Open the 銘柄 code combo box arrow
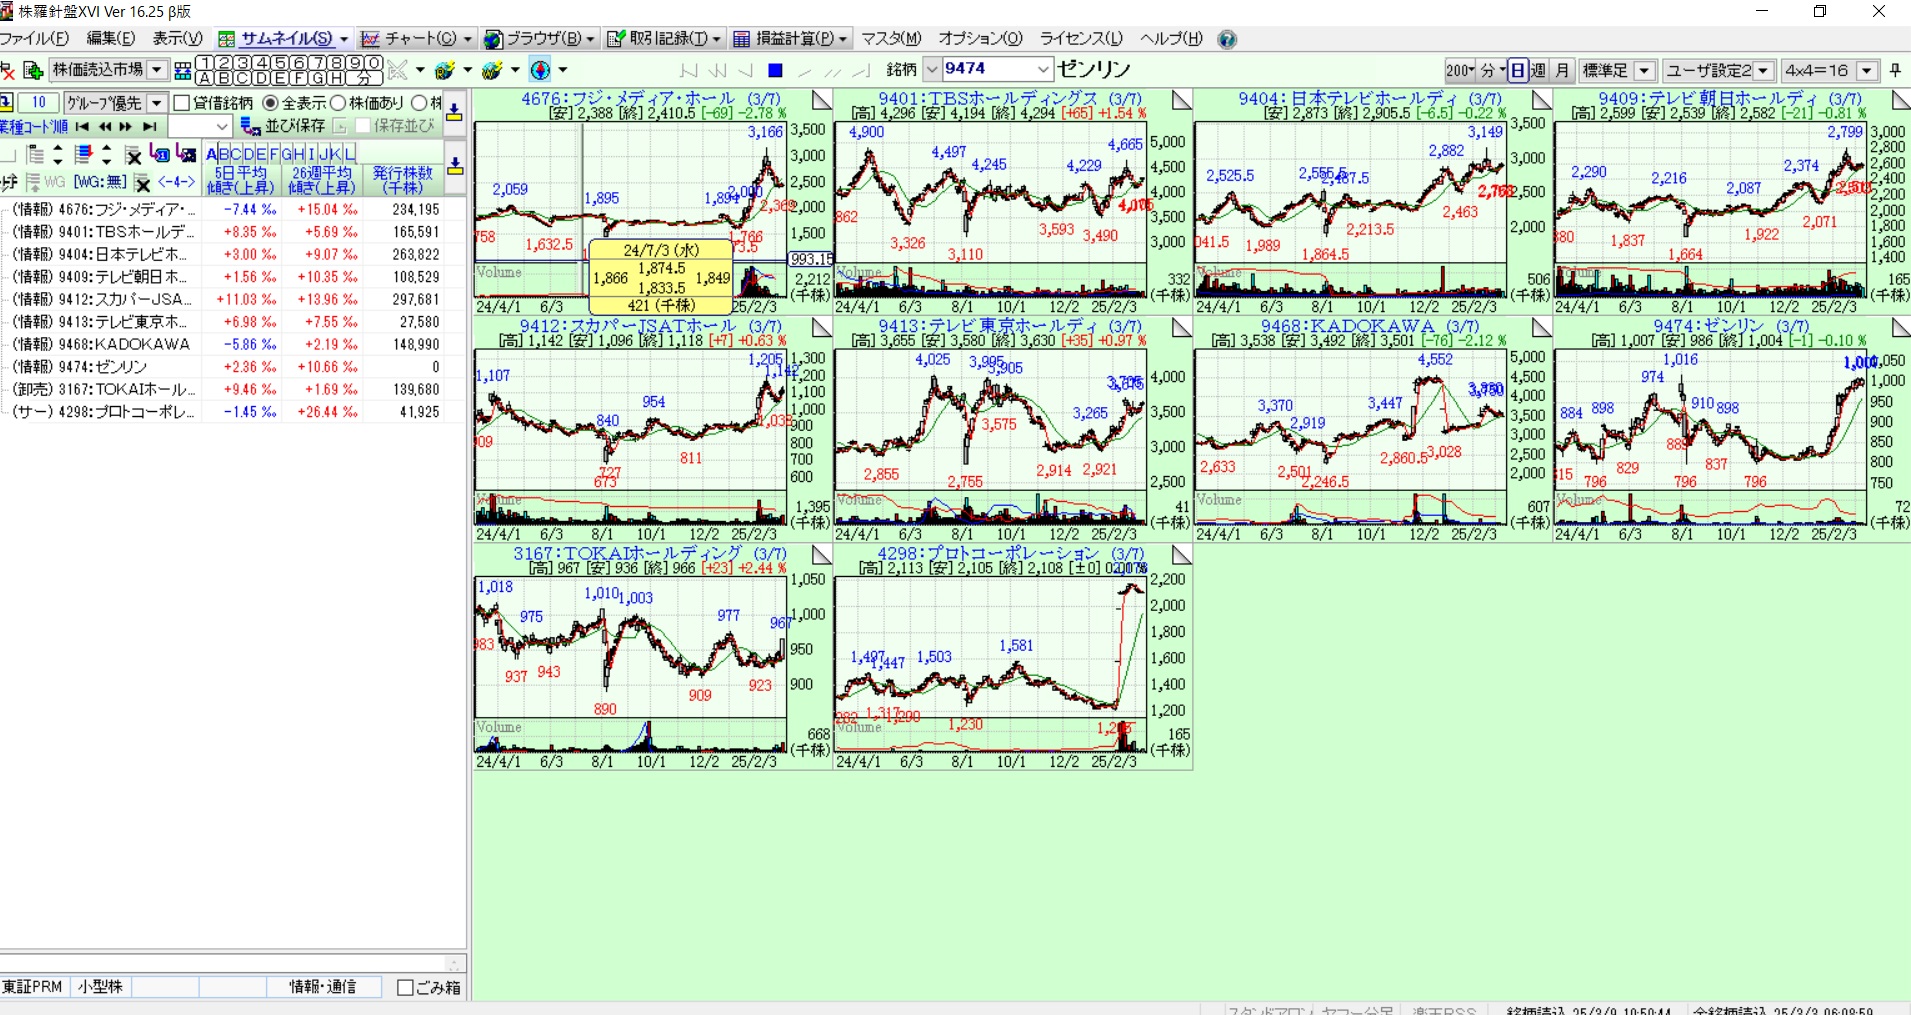 coord(1043,69)
